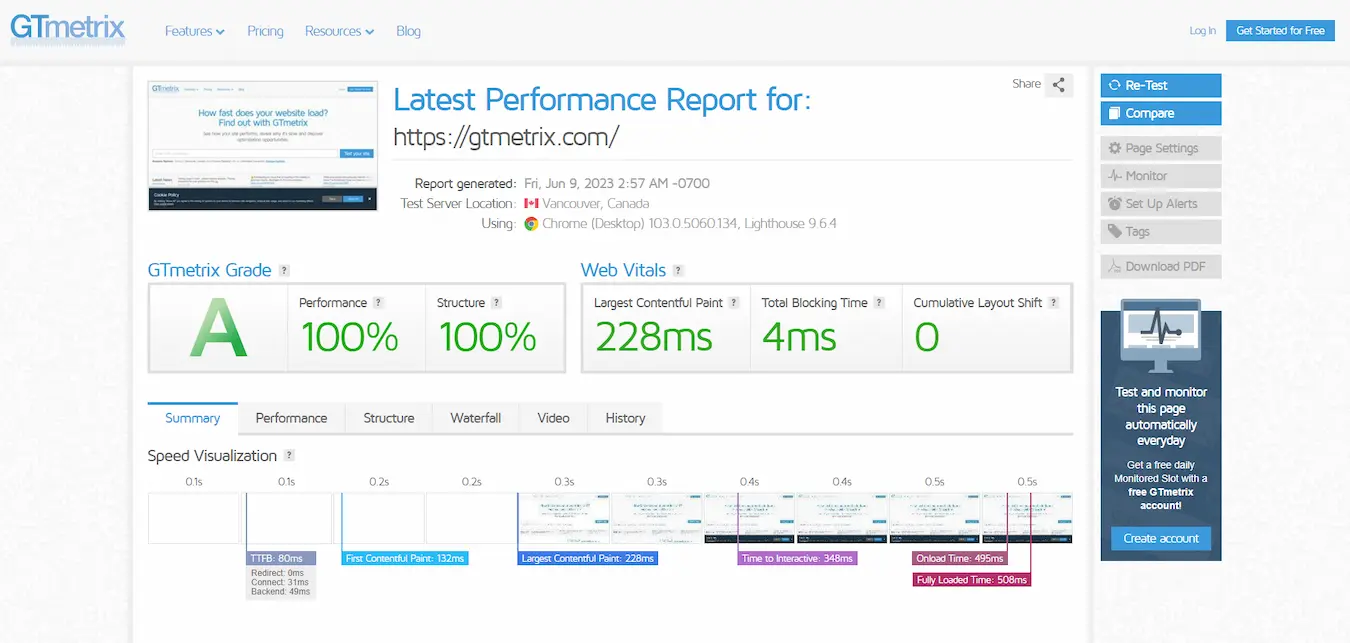
Task: Click help icon next to Structure score
Action: tap(496, 303)
